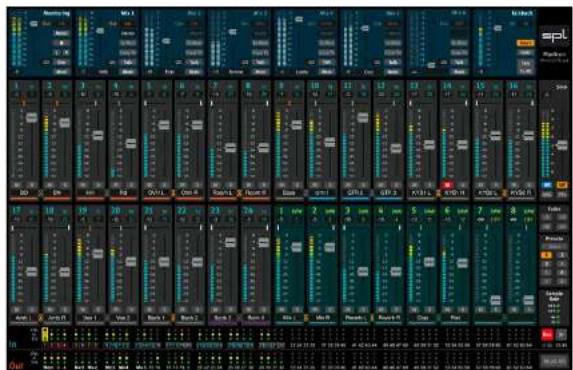This screenshot has width=573, height=370.
Task: Click the channel 23 volume fader
Action: coord(231,242)
